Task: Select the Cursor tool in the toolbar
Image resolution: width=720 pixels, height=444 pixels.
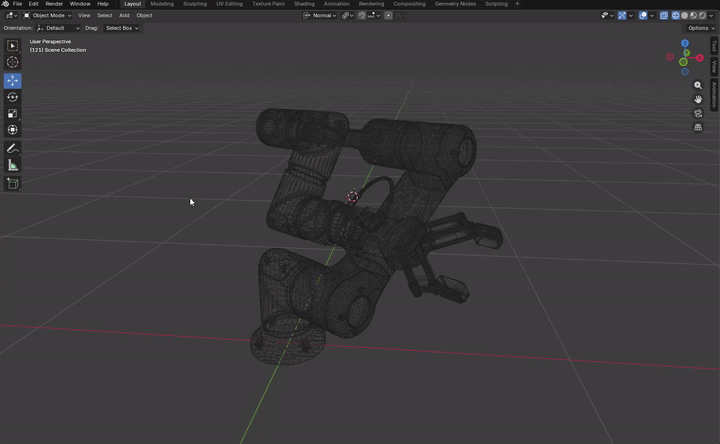Action: coord(12,62)
